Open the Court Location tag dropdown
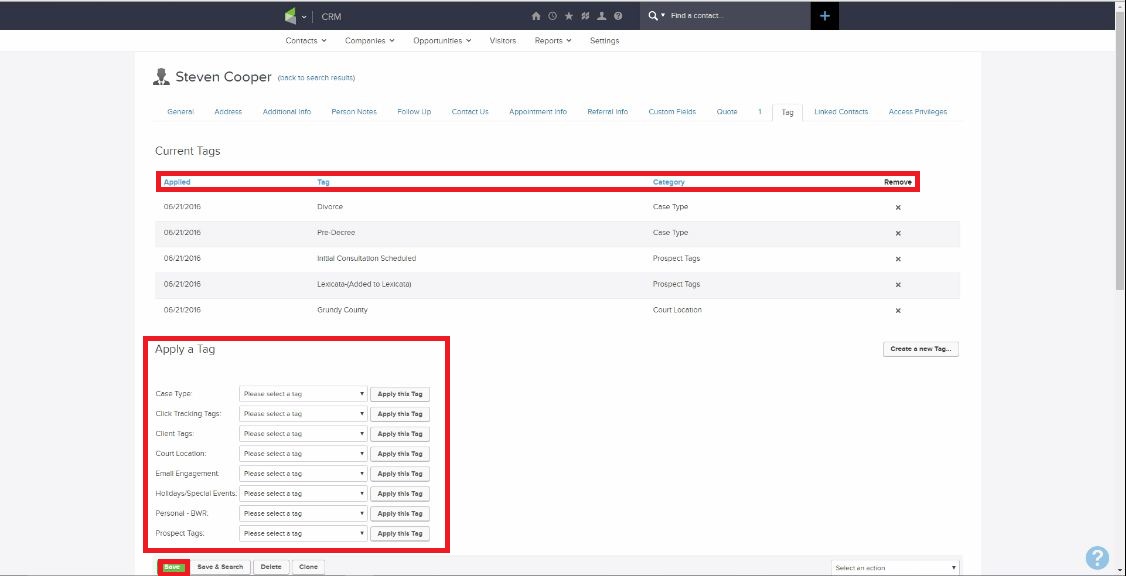This screenshot has width=1126, height=576. point(303,454)
